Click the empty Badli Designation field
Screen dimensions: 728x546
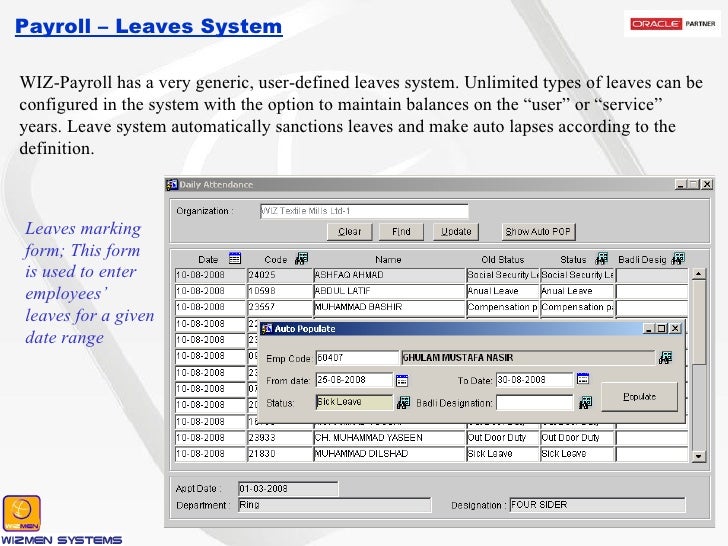point(534,402)
